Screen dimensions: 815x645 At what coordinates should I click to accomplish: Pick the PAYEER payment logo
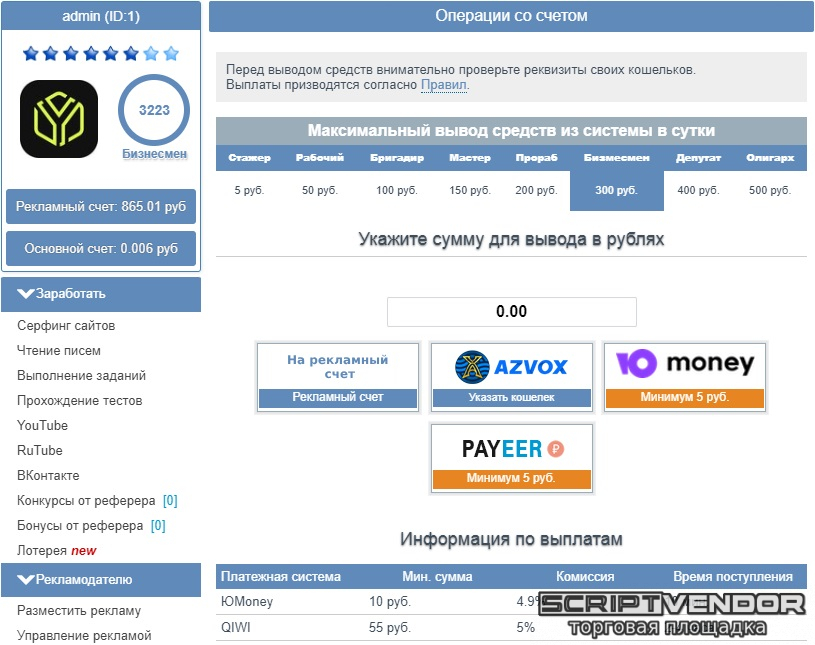pos(511,448)
